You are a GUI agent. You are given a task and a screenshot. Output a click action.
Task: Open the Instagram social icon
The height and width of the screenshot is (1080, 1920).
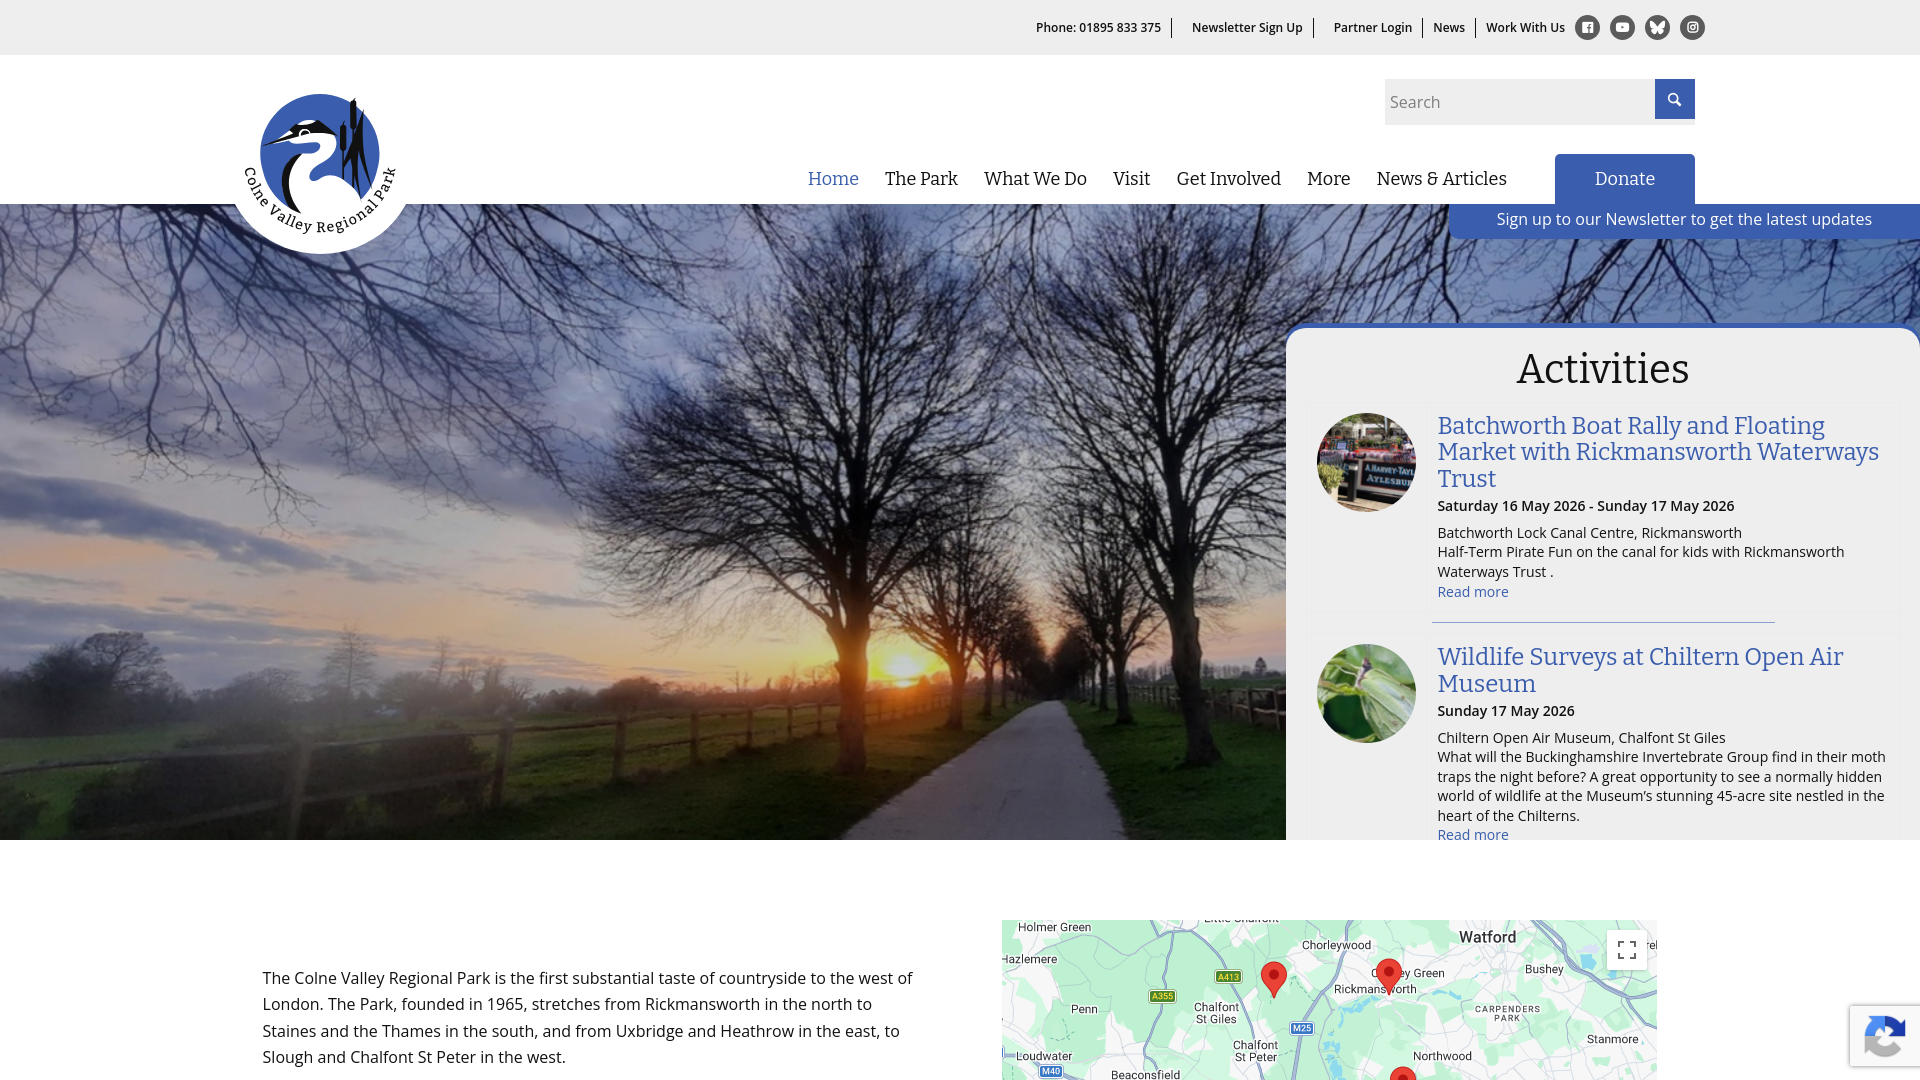1692,28
